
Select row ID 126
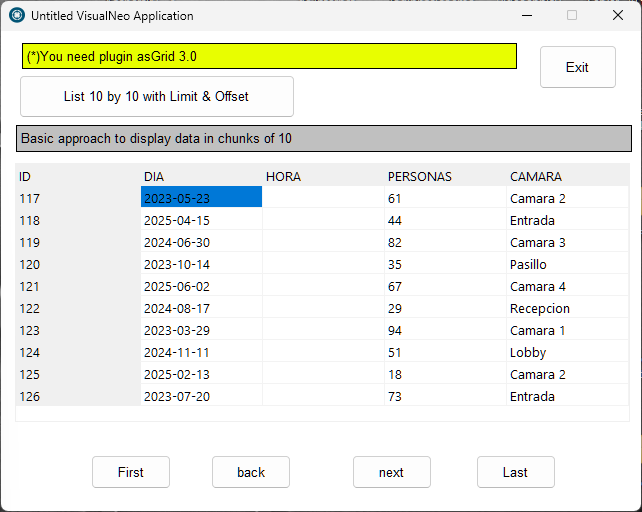tap(78, 396)
